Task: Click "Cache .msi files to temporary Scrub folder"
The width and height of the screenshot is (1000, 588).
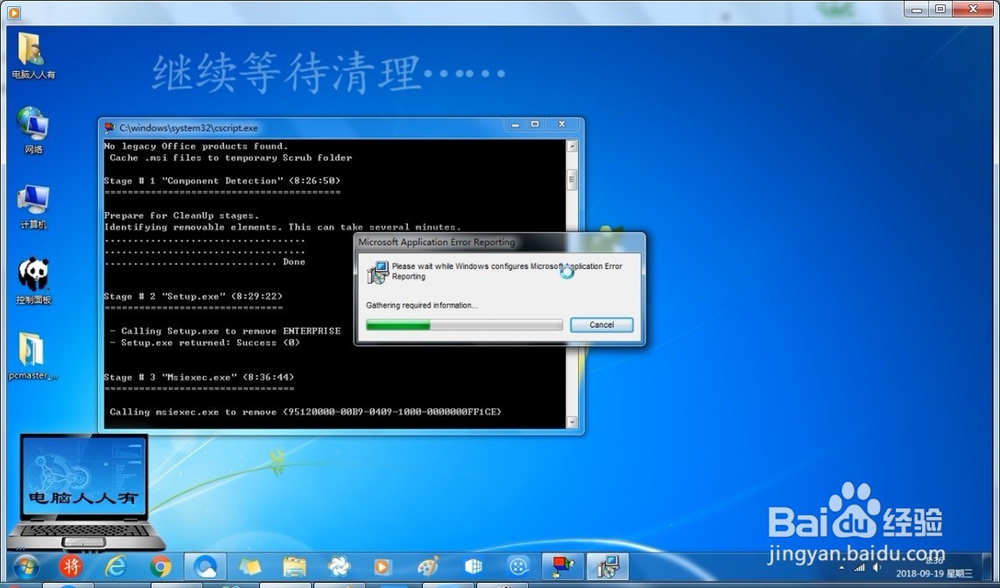Action: pyautogui.click(x=230, y=158)
